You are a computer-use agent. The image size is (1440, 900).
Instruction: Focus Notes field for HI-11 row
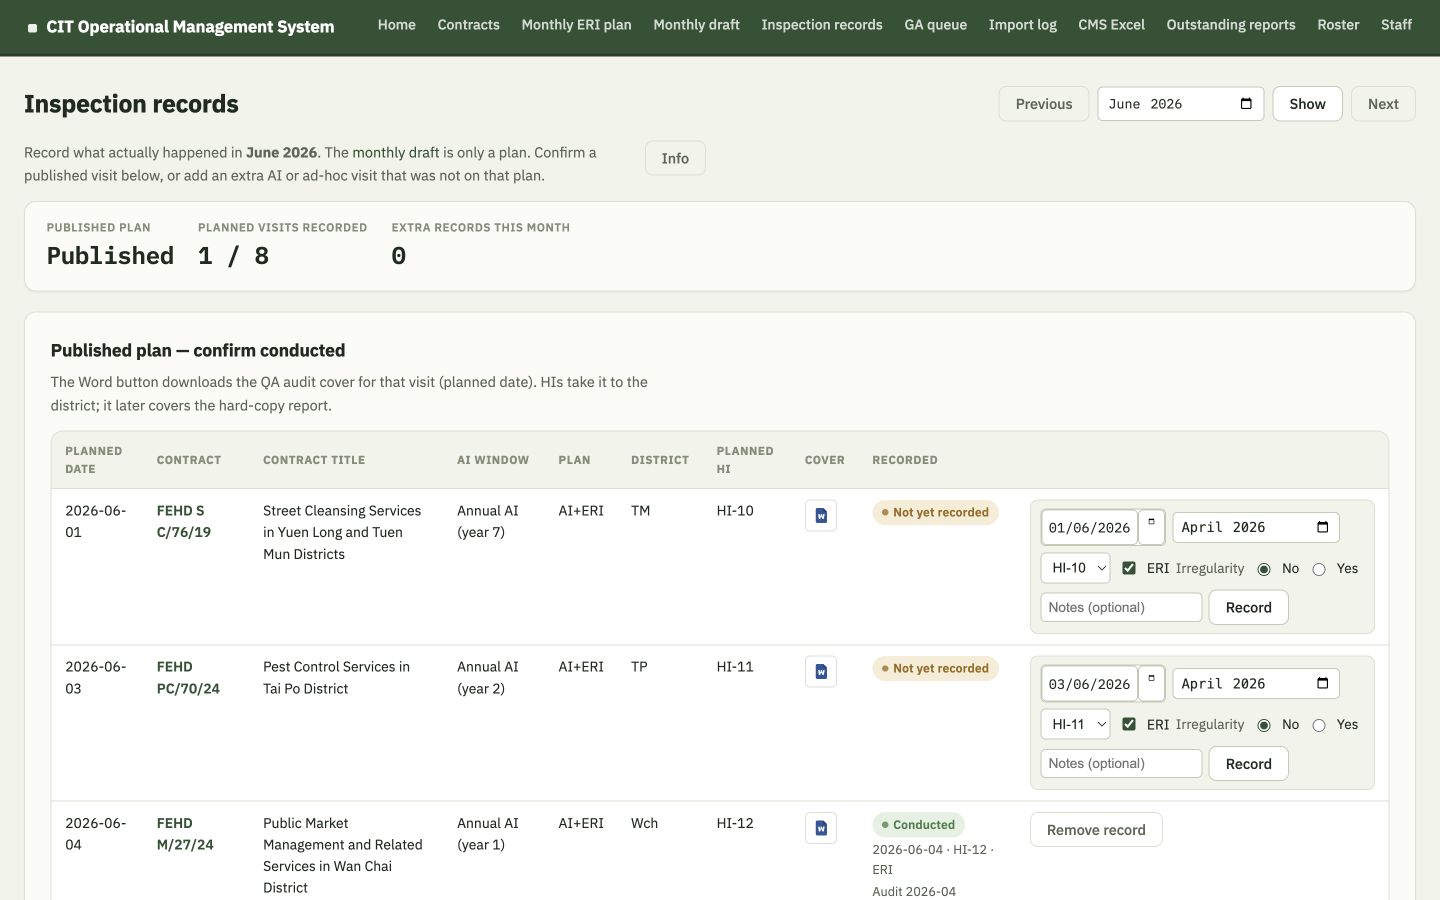(x=1121, y=763)
